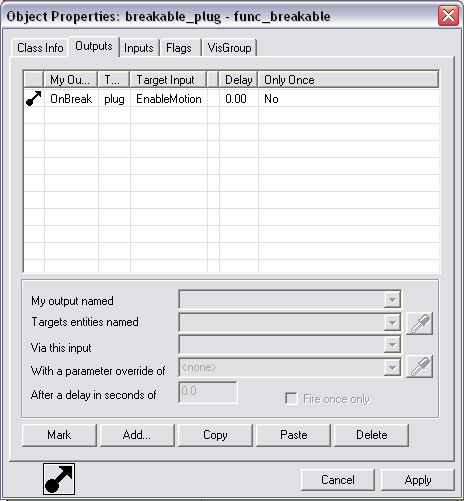This screenshot has height=501, width=464.
Task: Click the Add... button
Action: 137,435
